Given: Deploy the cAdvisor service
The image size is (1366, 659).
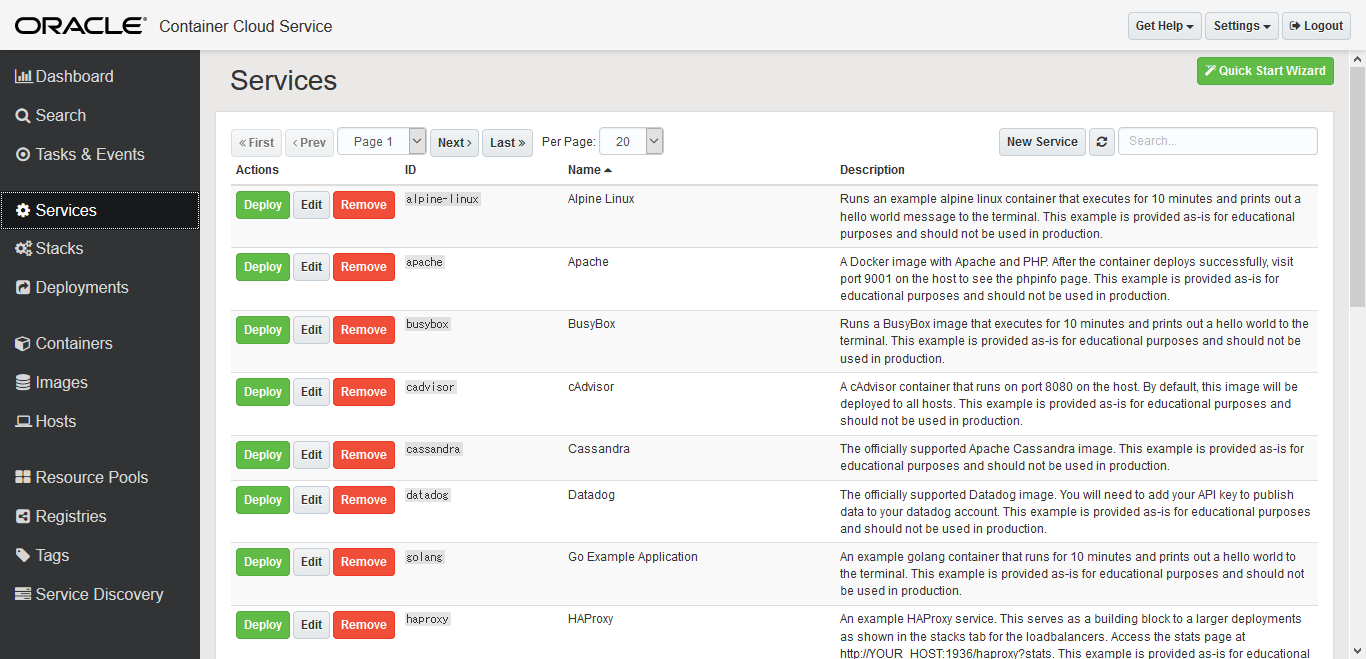Looking at the screenshot, I should (263, 392).
